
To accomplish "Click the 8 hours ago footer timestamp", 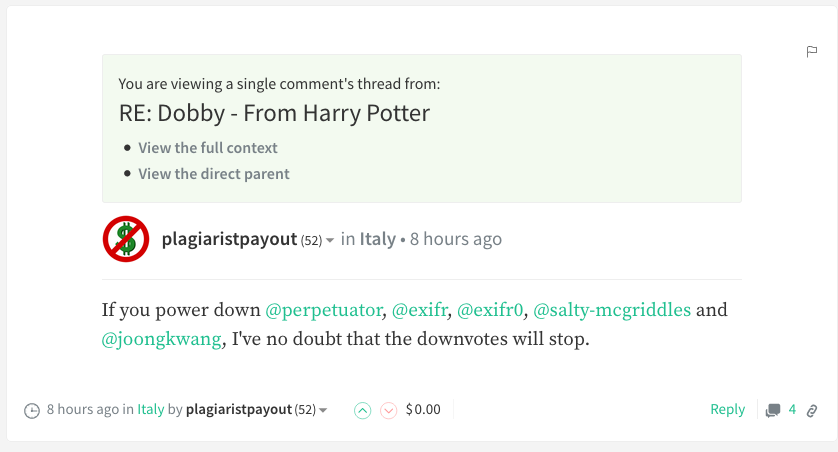I will pyautogui.click(x=82, y=410).
